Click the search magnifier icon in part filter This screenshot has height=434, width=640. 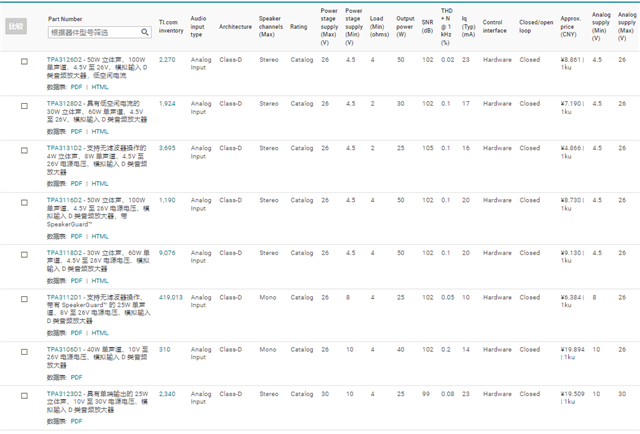(144, 32)
